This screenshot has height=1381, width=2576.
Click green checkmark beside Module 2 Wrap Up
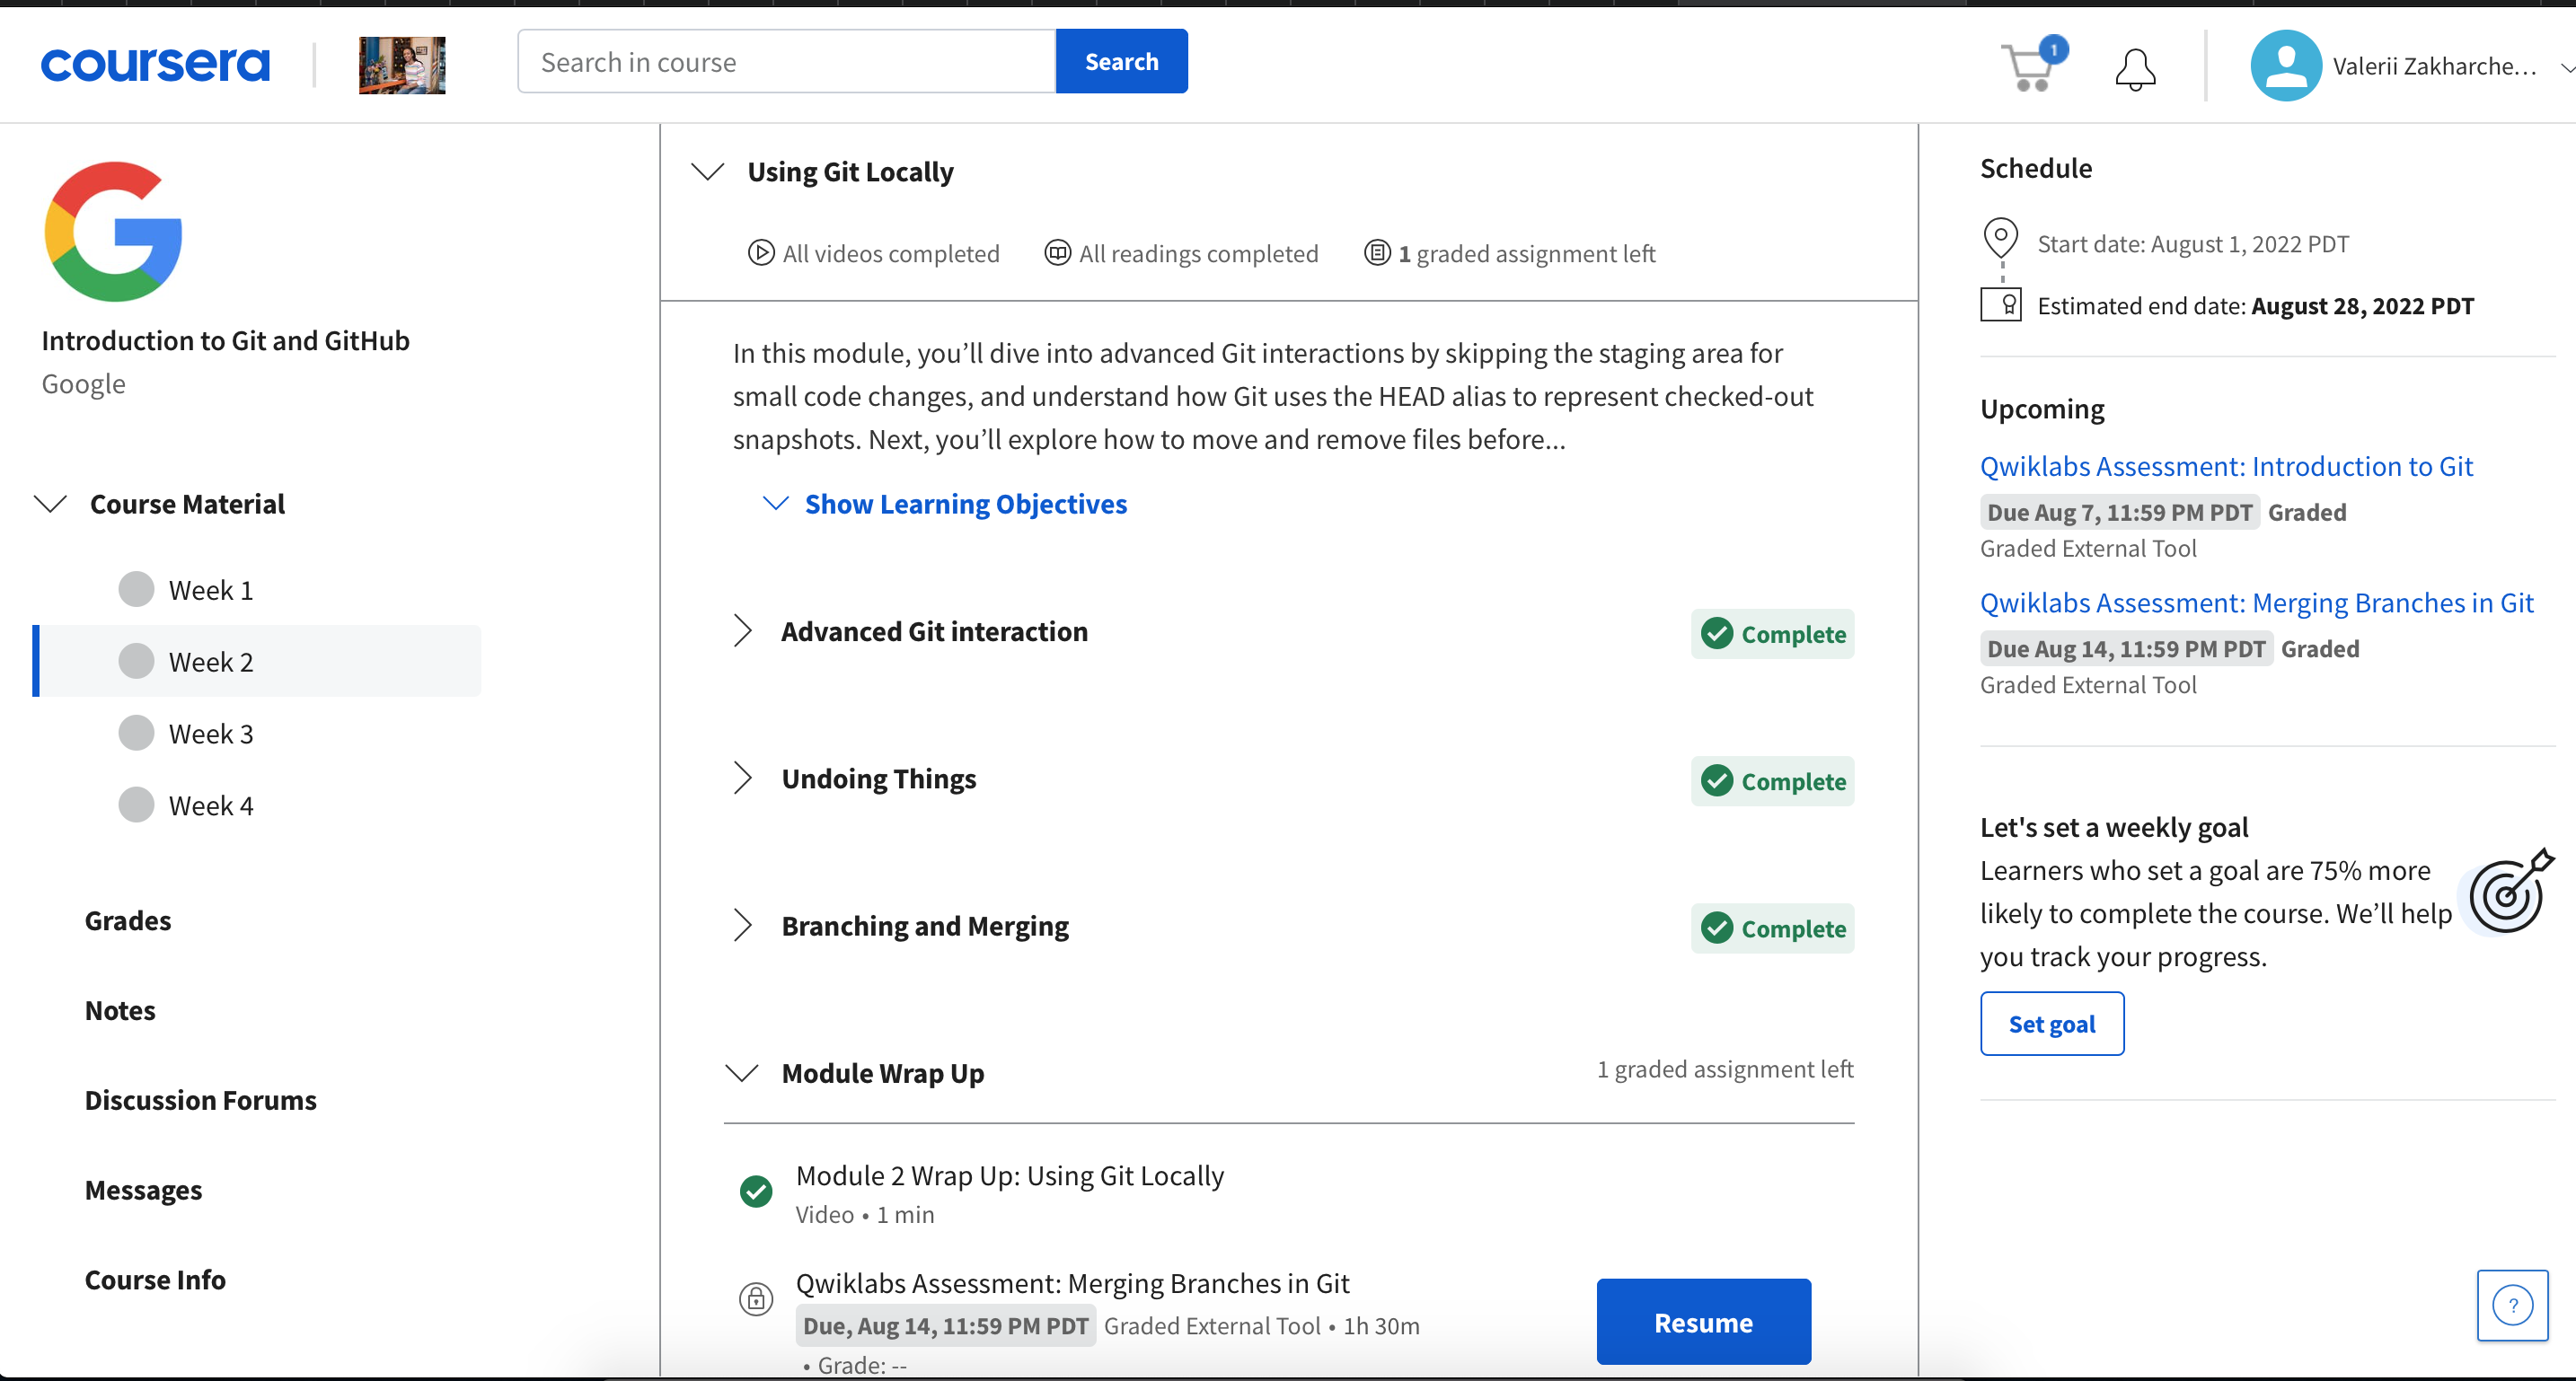(756, 1191)
